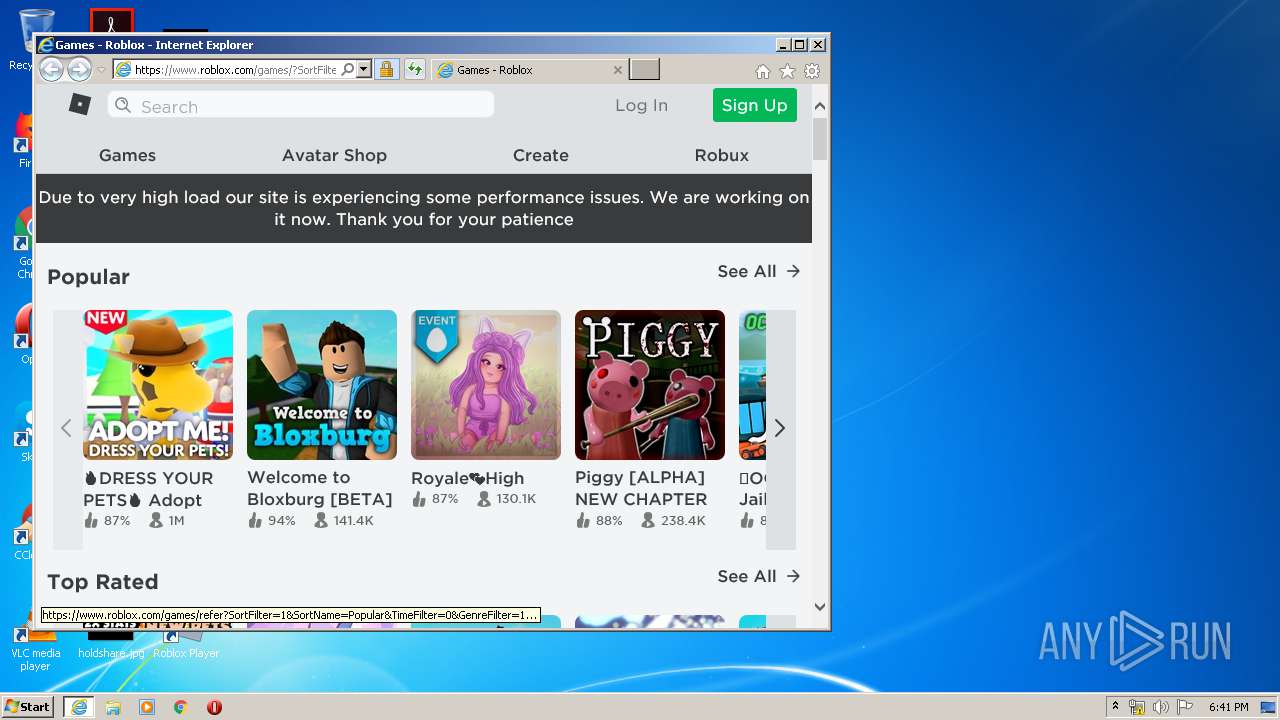Open the Robux menu item

(721, 155)
